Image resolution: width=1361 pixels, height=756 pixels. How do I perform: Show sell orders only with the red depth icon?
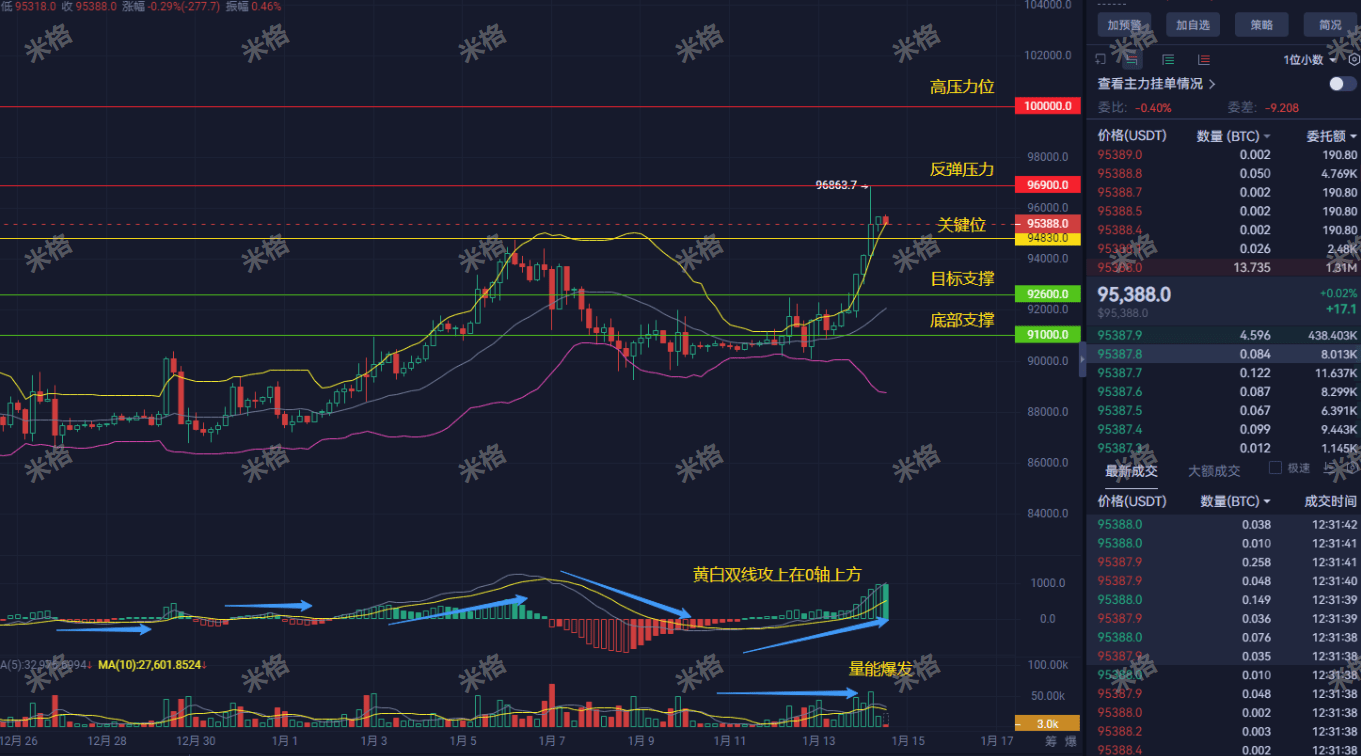tap(1204, 60)
